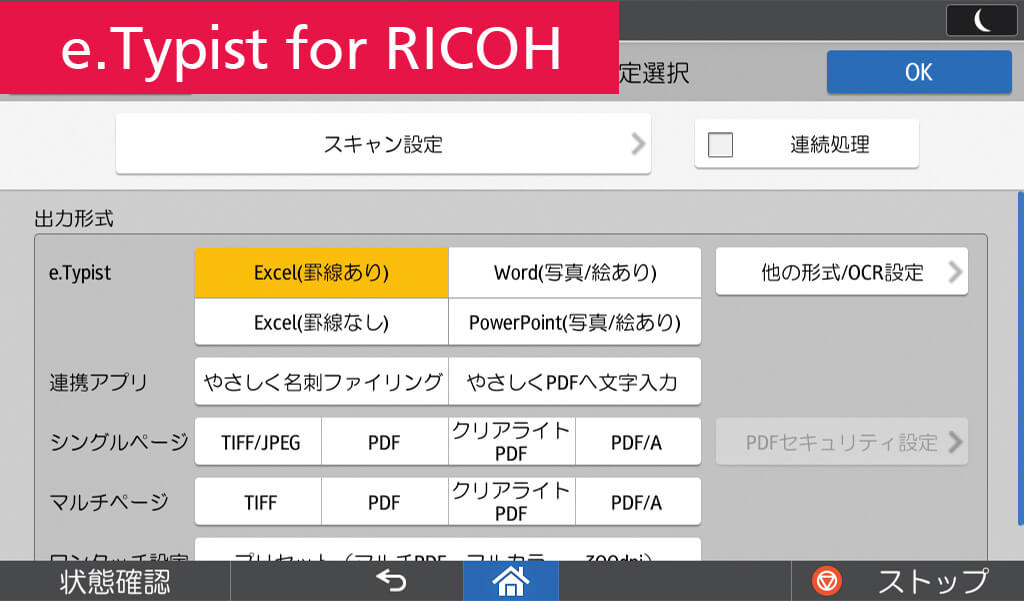Viewport: 1024px width, 601px height.
Task: Tap the Home icon in bottom bar
Action: click(510, 581)
